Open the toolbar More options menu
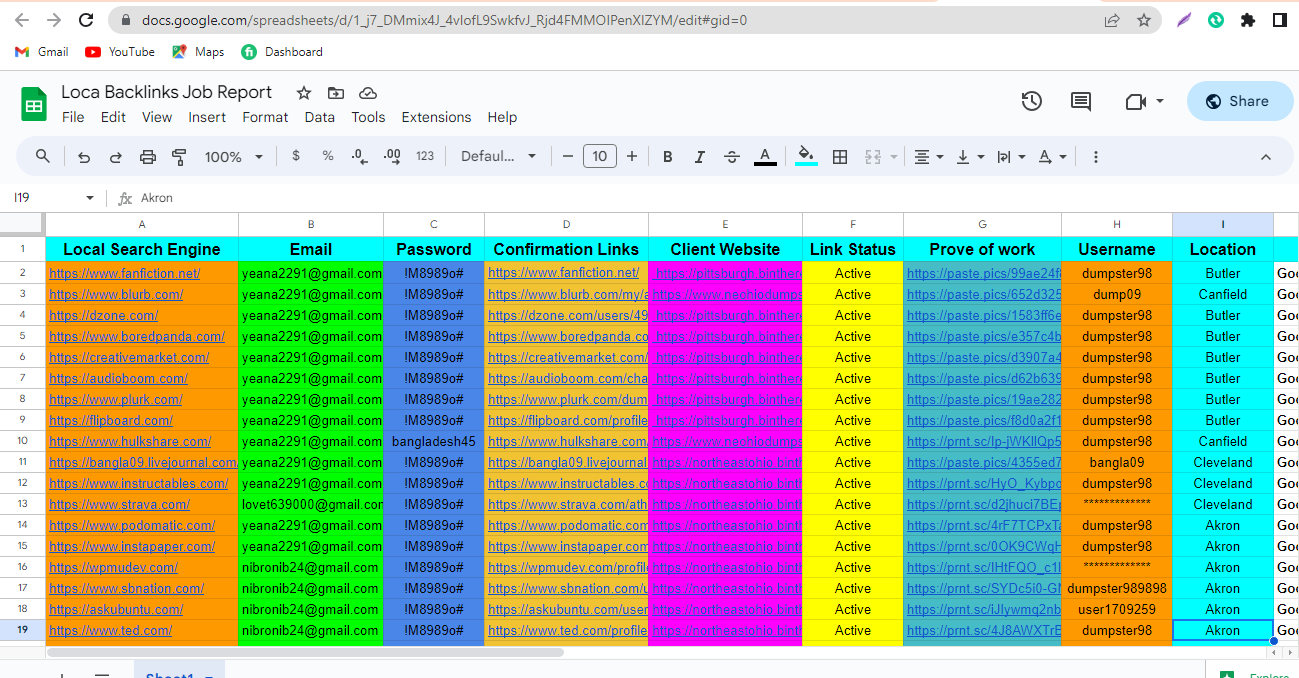The height and width of the screenshot is (678, 1299). [x=1096, y=157]
